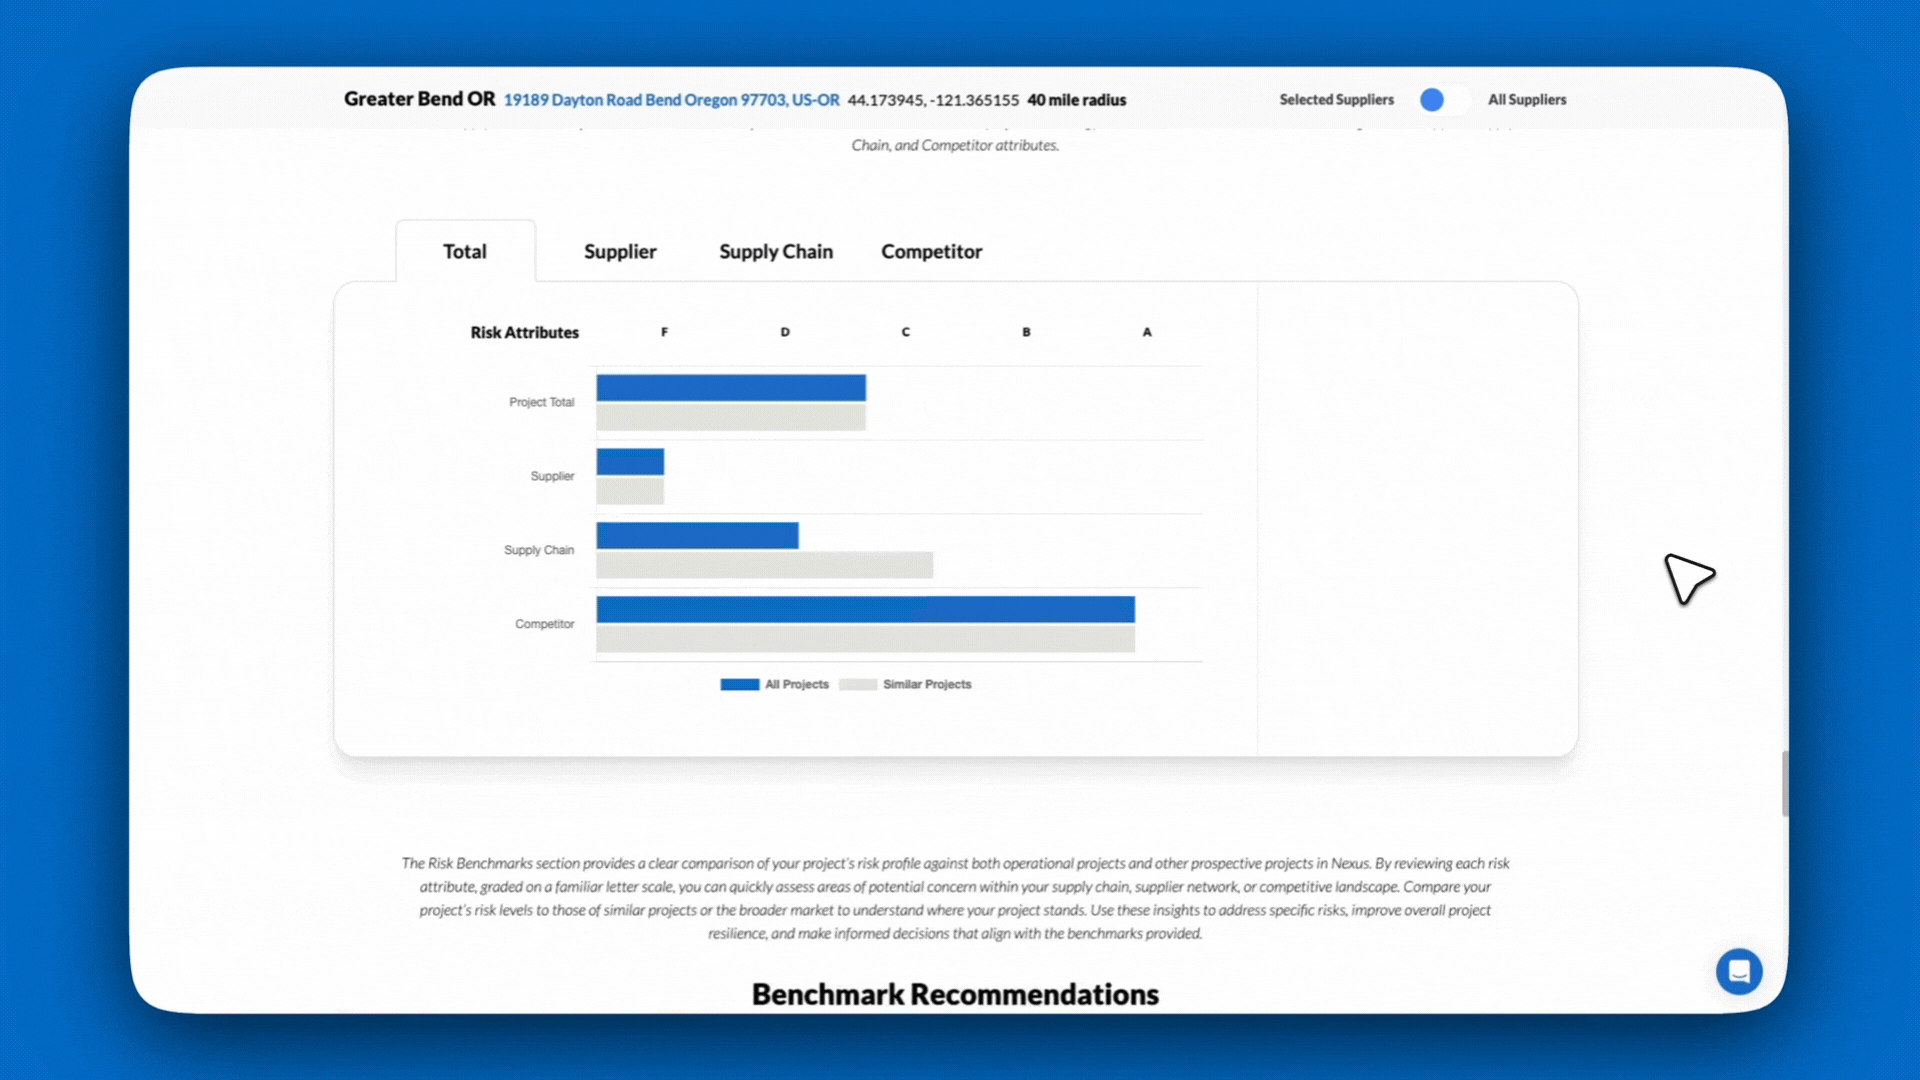Click the blue Supplier bar
Image resolution: width=1920 pixels, height=1080 pixels.
[x=630, y=462]
